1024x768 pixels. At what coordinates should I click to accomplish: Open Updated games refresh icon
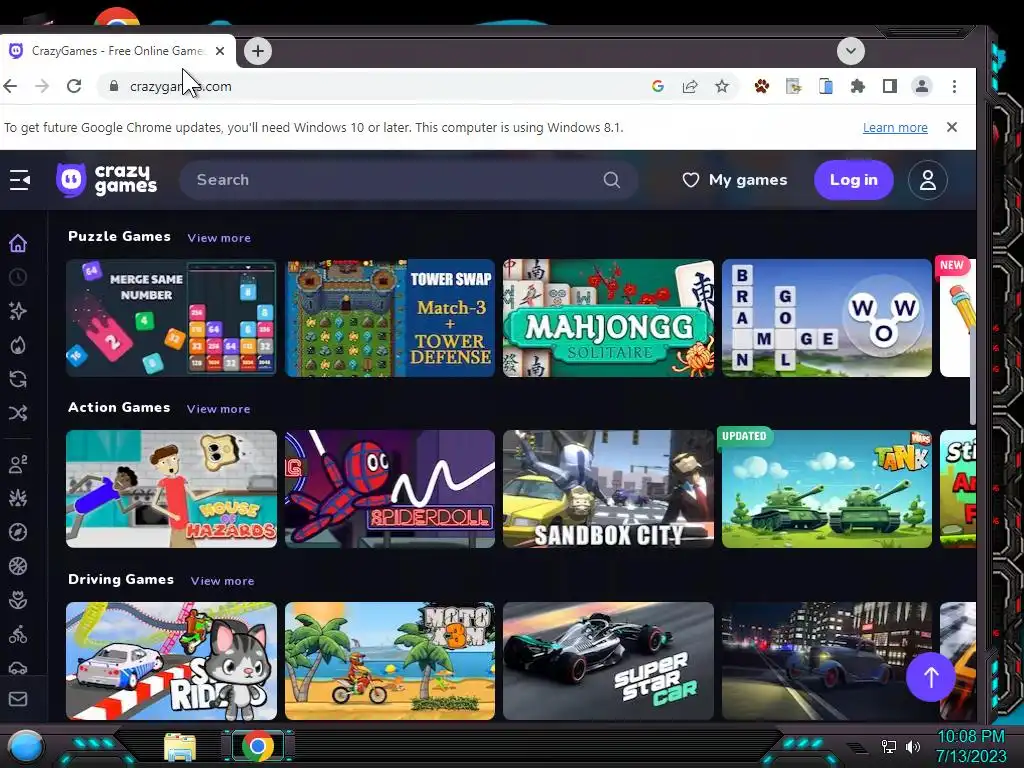click(x=18, y=379)
